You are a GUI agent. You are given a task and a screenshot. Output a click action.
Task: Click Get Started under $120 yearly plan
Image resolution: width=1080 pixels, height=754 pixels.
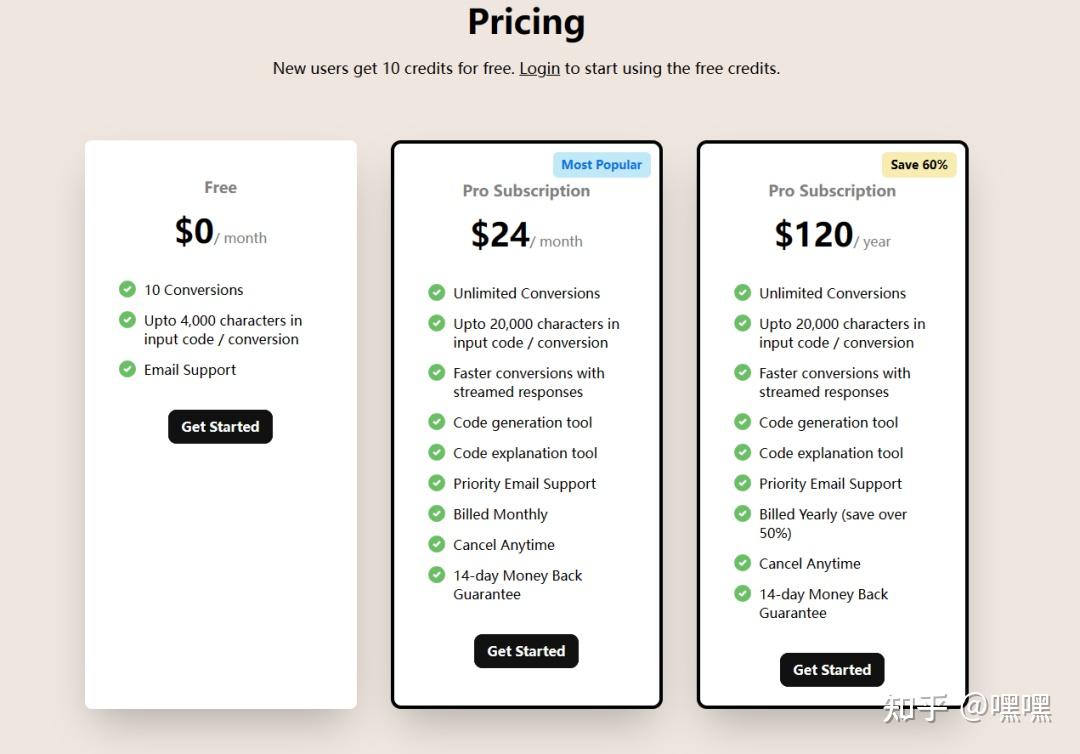[832, 670]
